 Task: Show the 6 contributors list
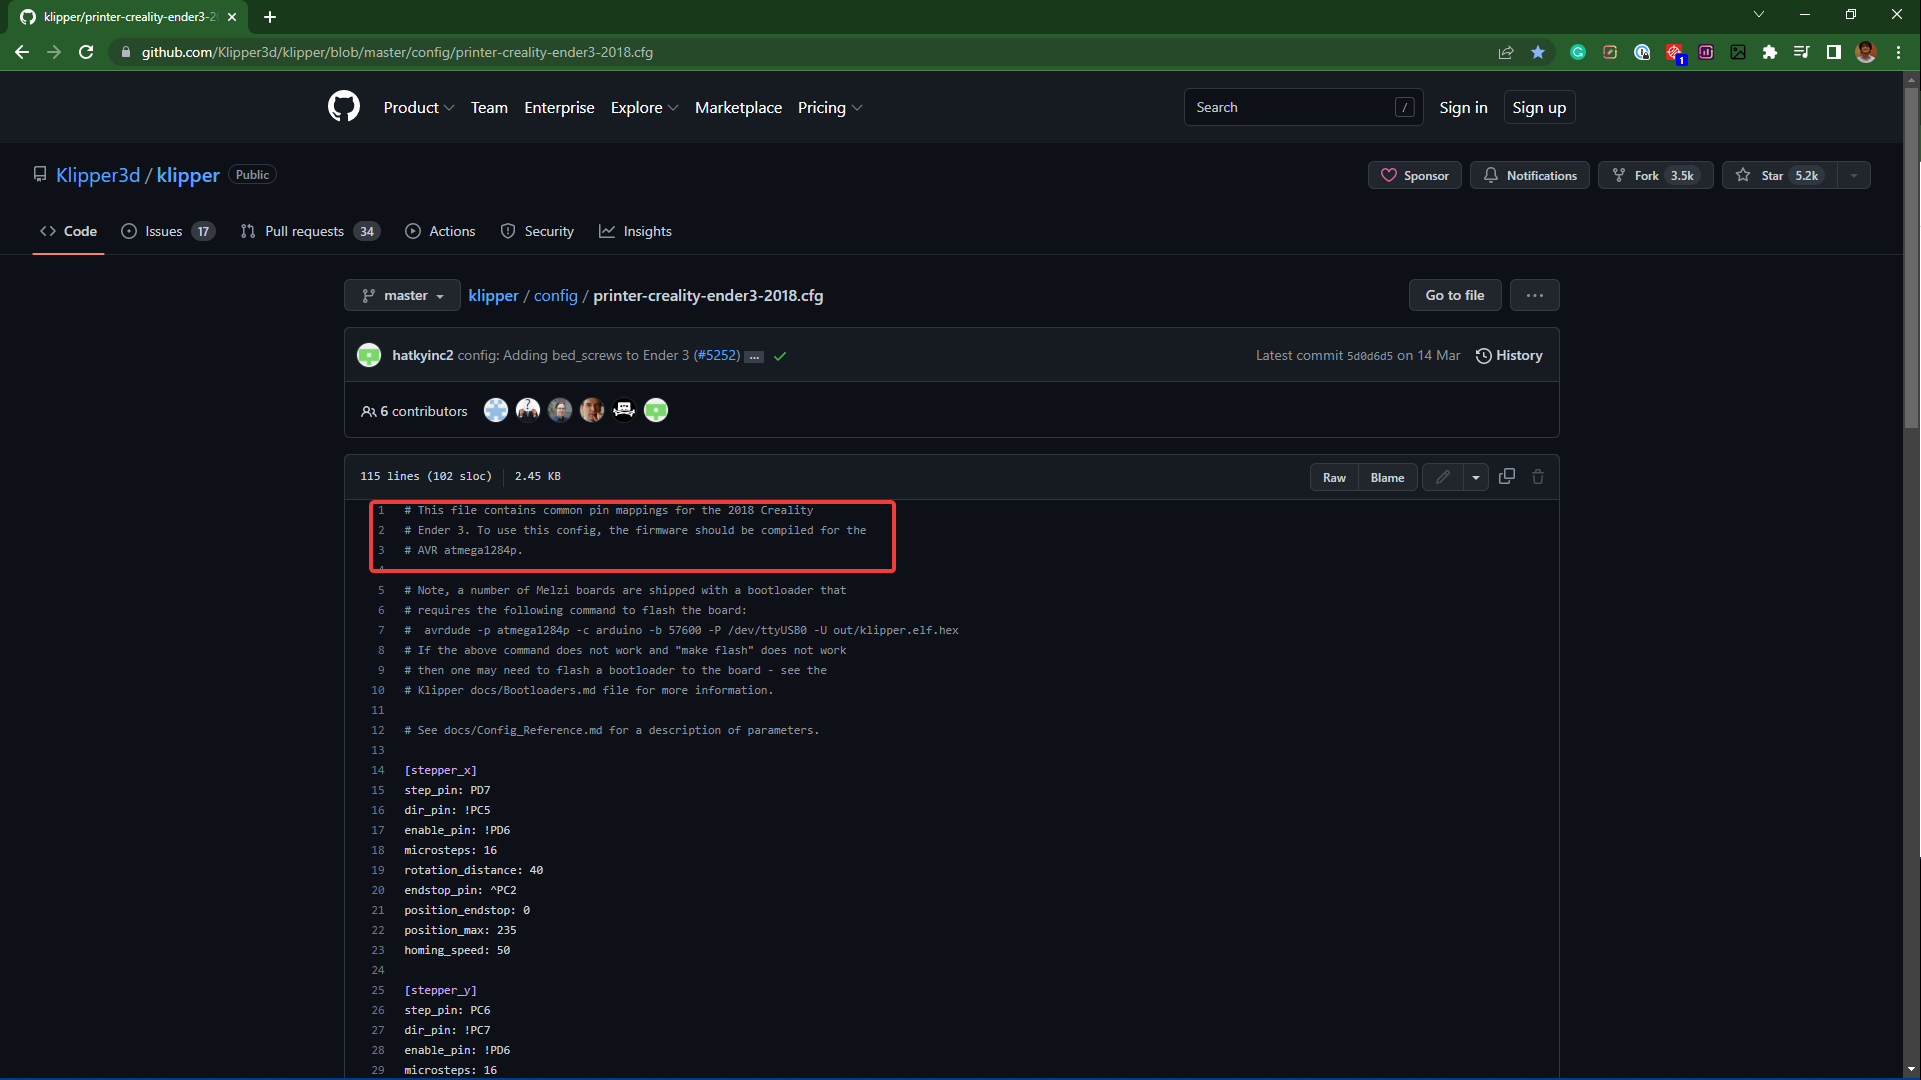(x=414, y=411)
